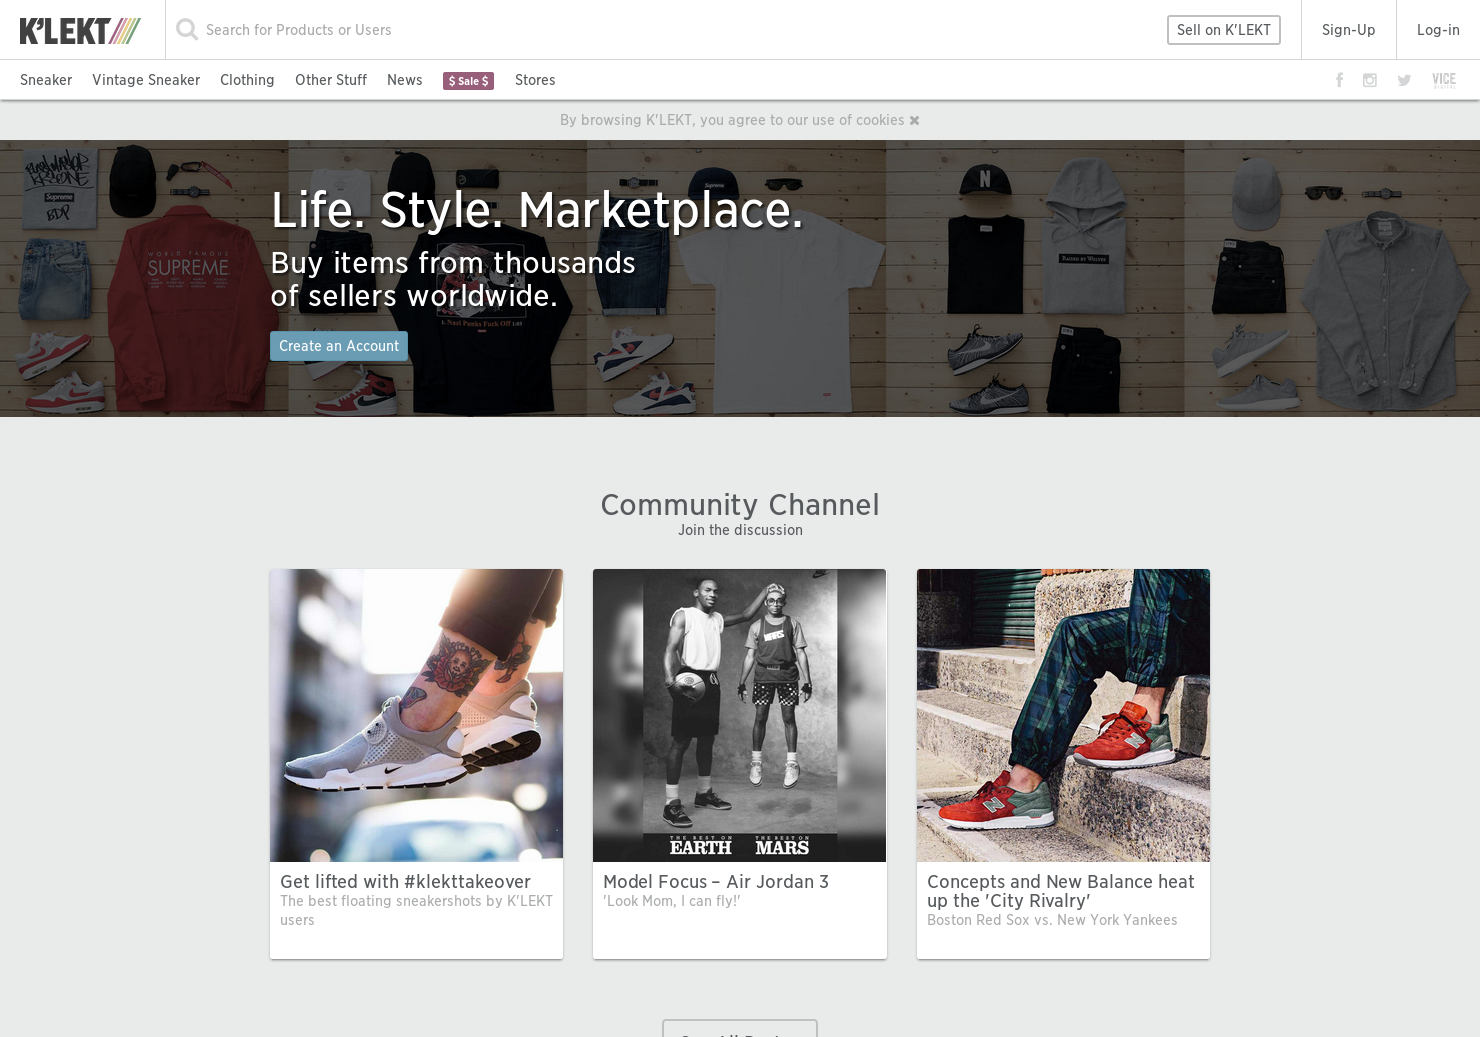
Task: Open Concepts and New Balance 'City Rivalry' post
Action: tap(1061, 891)
